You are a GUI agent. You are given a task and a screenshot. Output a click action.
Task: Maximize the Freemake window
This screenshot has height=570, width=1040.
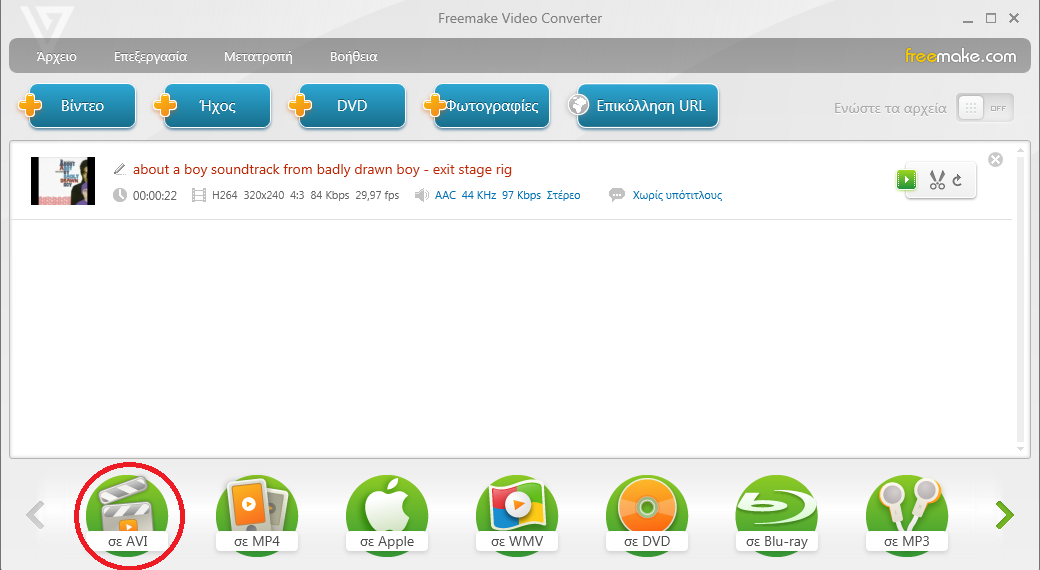991,19
